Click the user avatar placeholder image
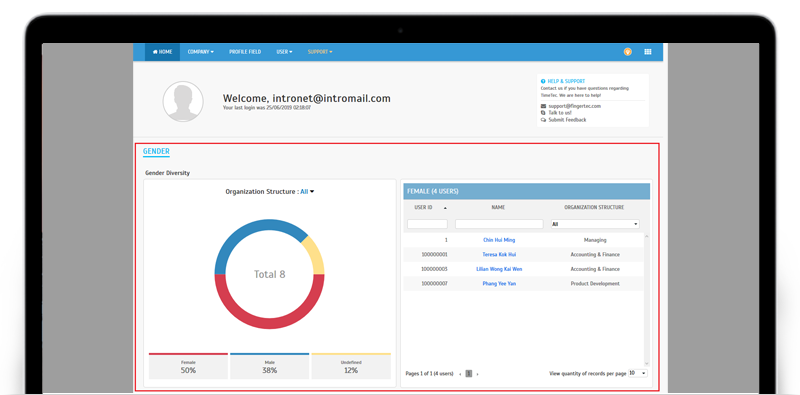 coord(183,102)
